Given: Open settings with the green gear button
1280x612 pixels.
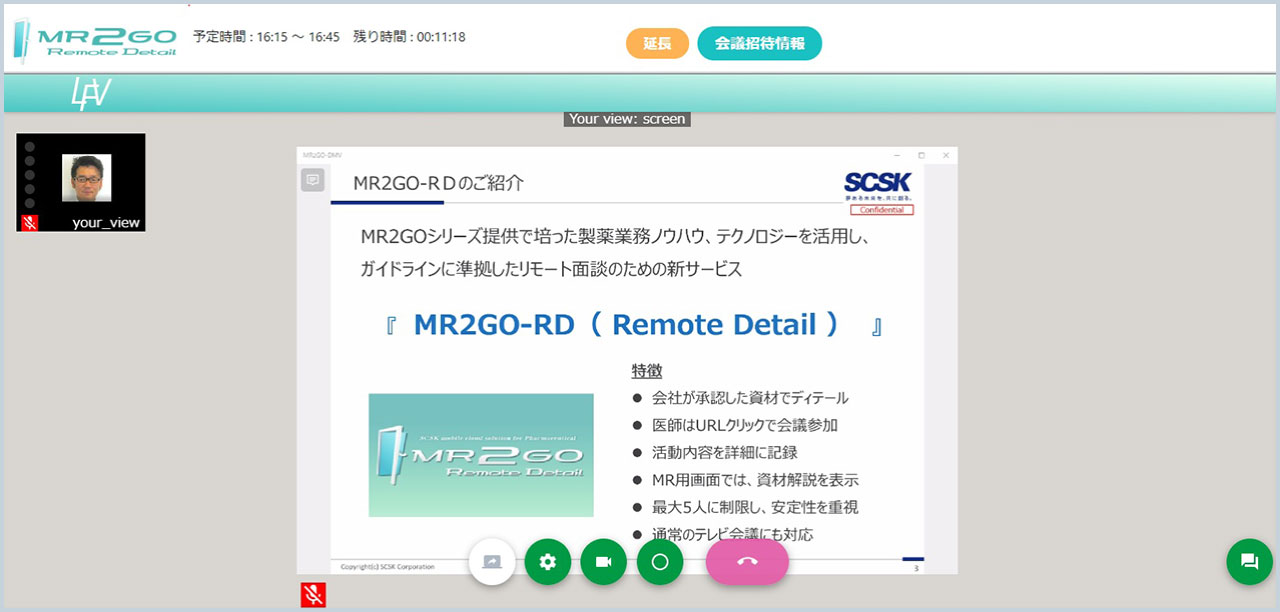Looking at the screenshot, I should (547, 562).
